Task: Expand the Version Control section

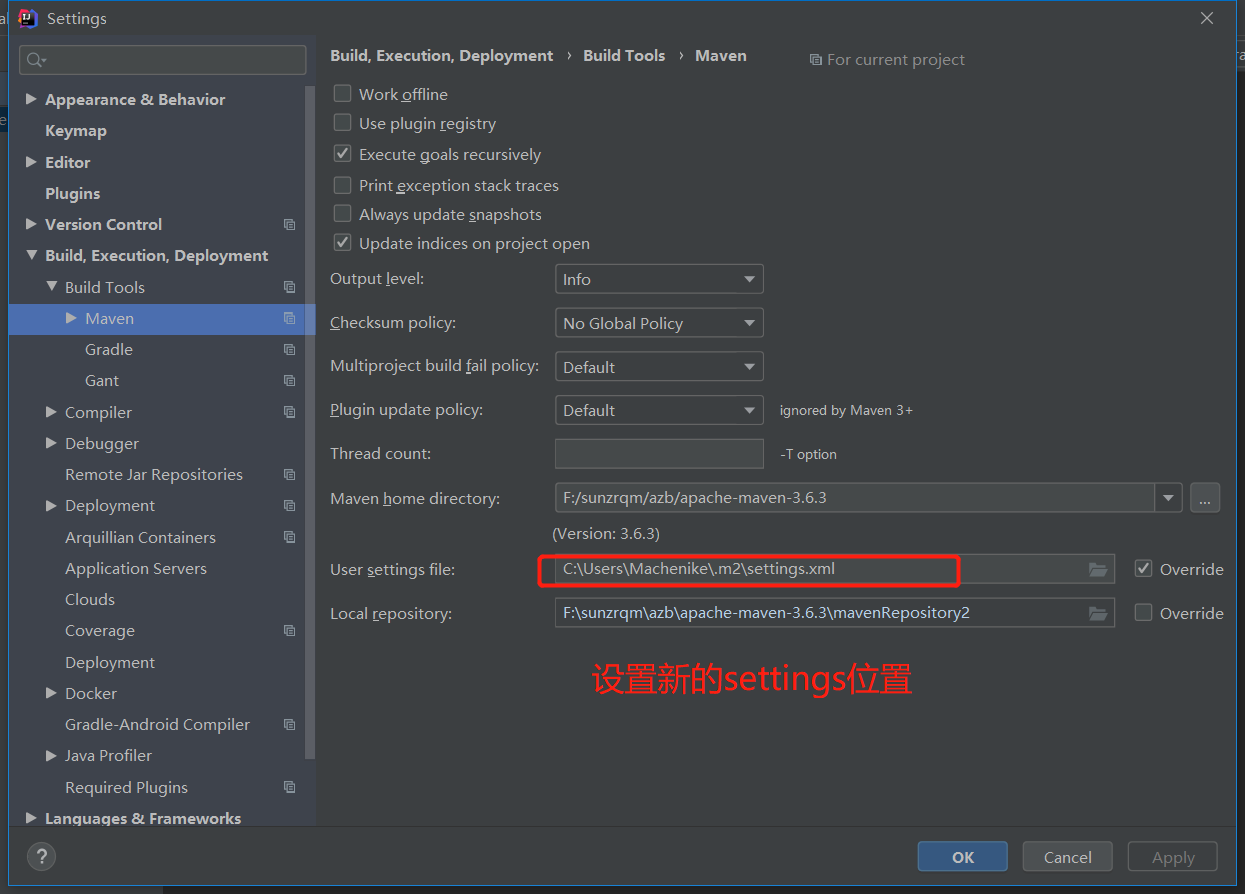Action: (31, 224)
